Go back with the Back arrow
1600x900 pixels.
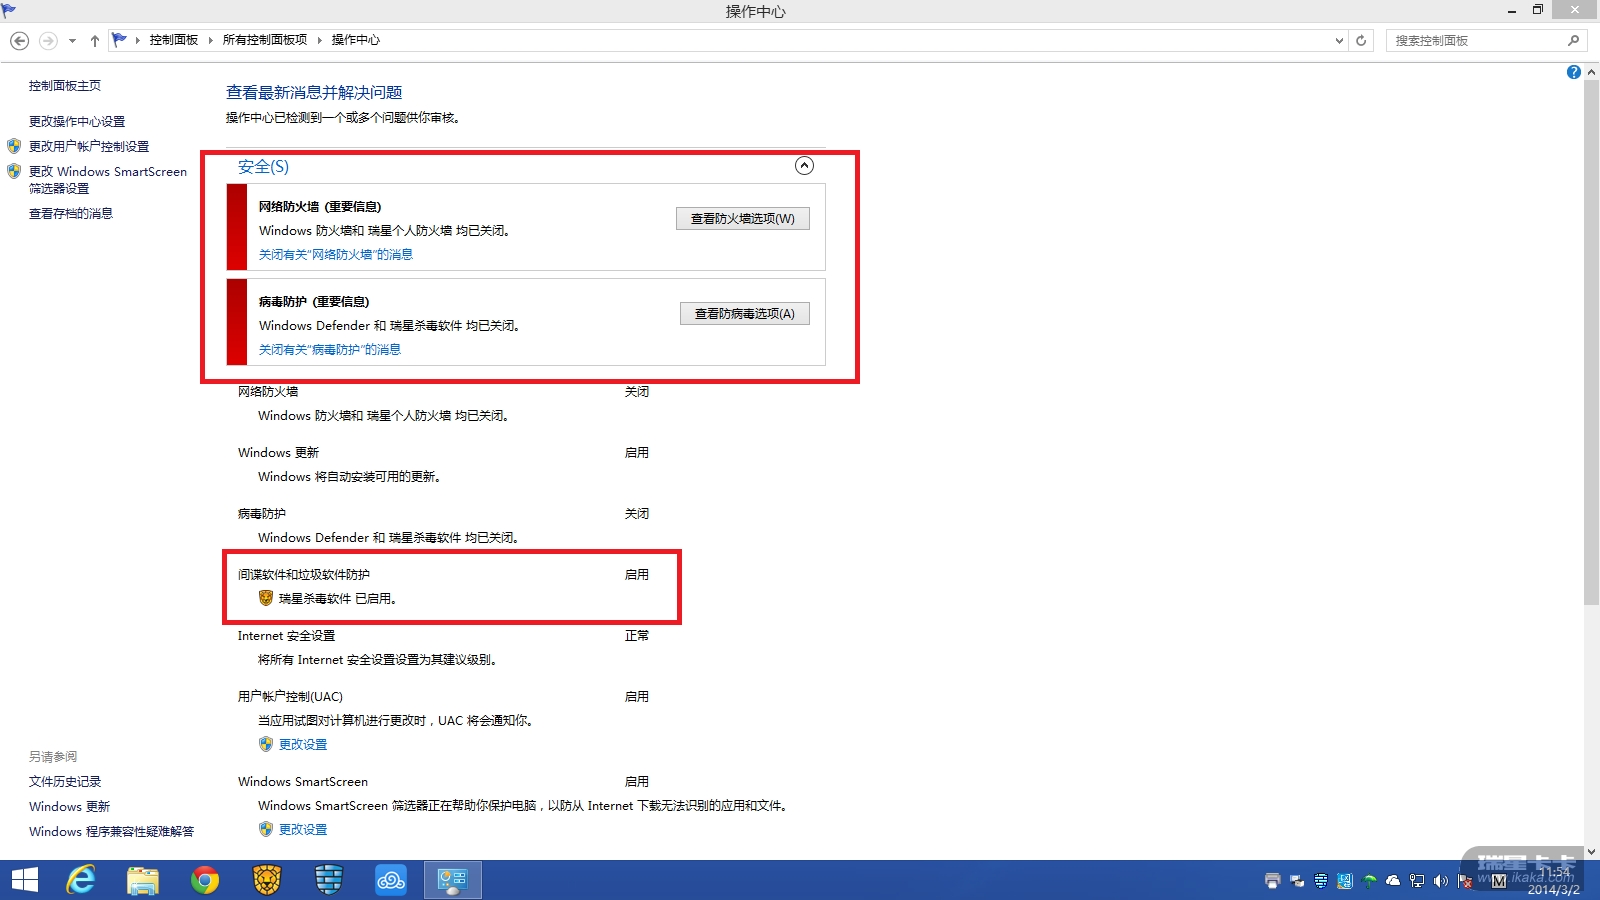point(19,41)
